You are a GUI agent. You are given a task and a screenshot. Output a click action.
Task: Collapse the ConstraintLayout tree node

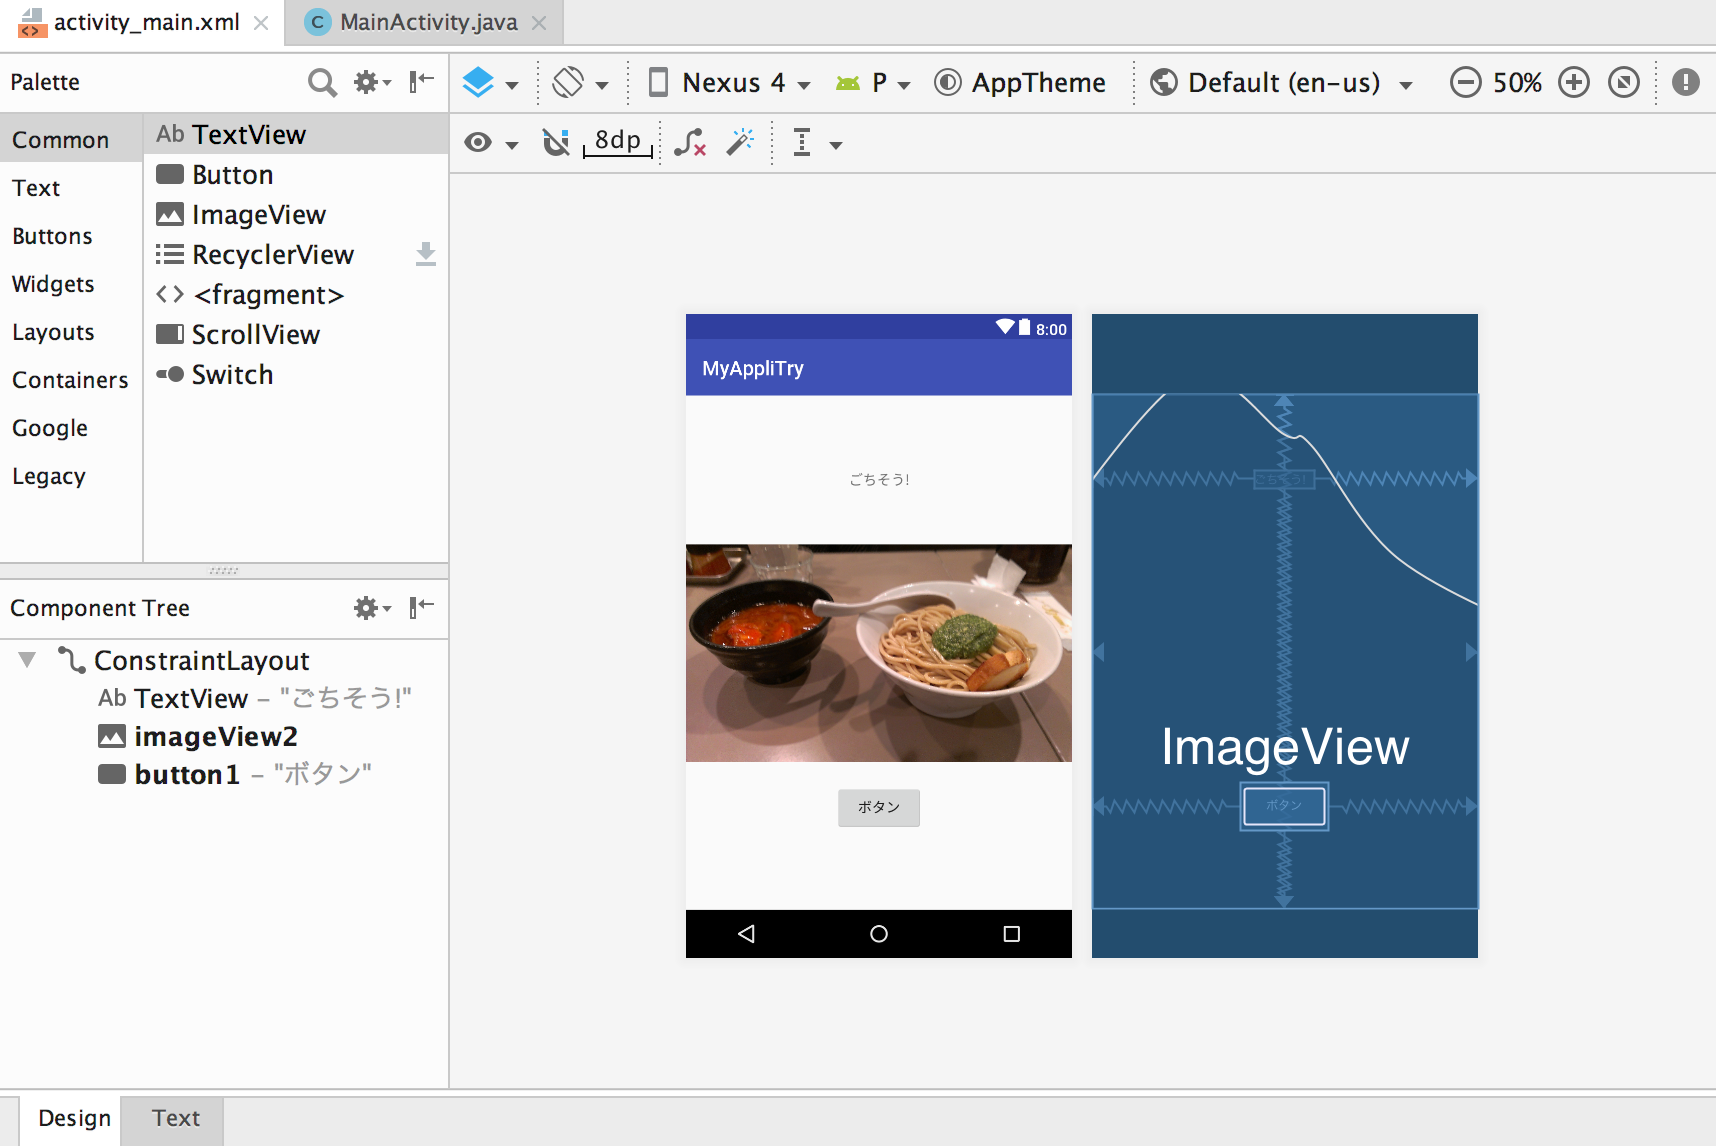[x=27, y=660]
